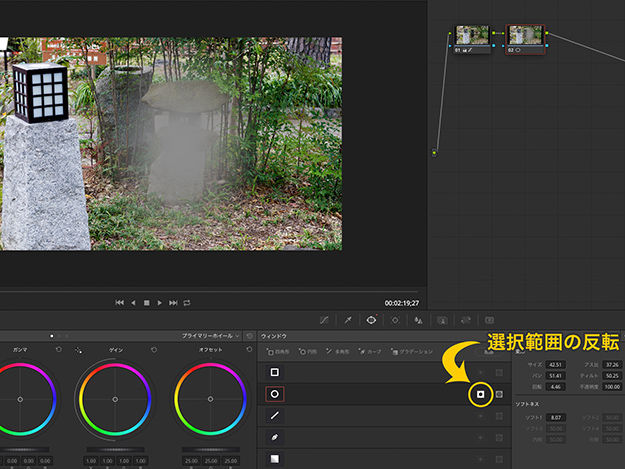Select node 02 thumbnail in node editor
Viewport: 625px width, 469px height.
click(x=525, y=37)
